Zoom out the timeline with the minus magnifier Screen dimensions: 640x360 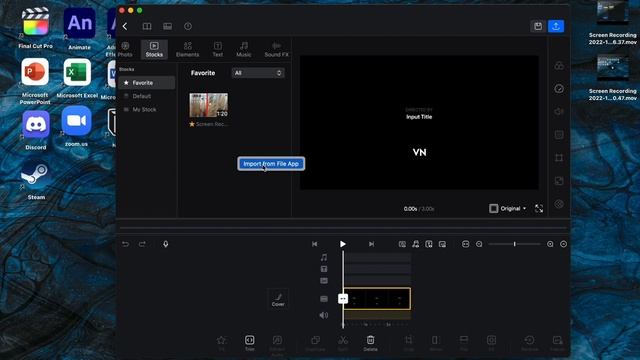479,244
